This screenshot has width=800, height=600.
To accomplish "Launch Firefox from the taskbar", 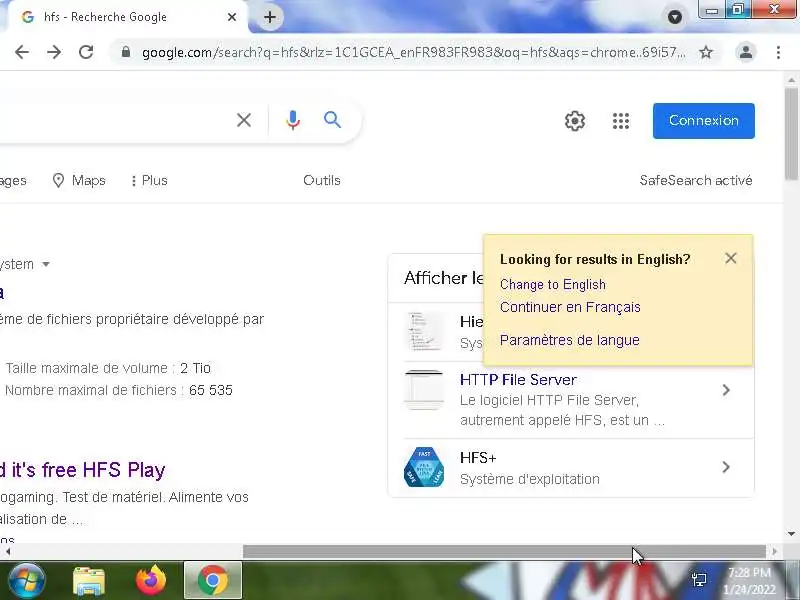I will coord(151,581).
